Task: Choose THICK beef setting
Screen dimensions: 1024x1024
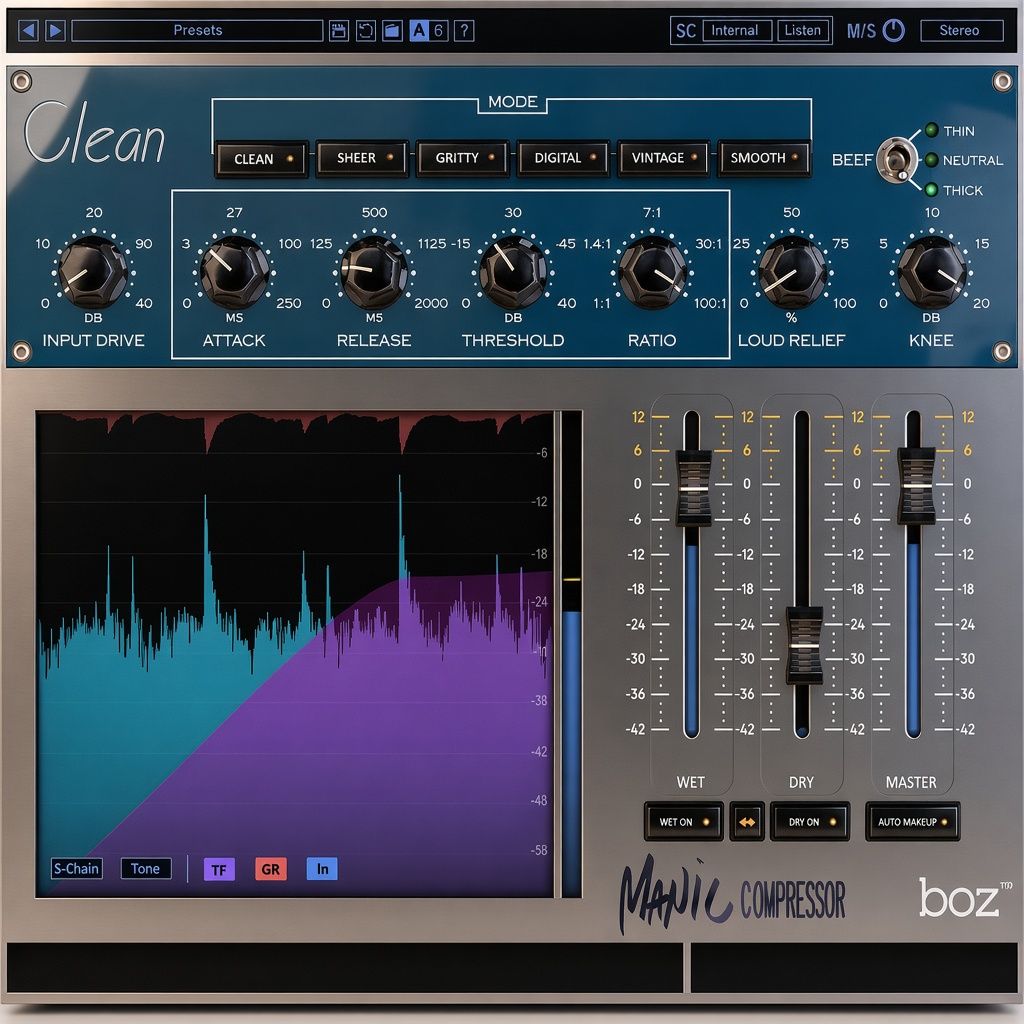Action: coord(955,190)
